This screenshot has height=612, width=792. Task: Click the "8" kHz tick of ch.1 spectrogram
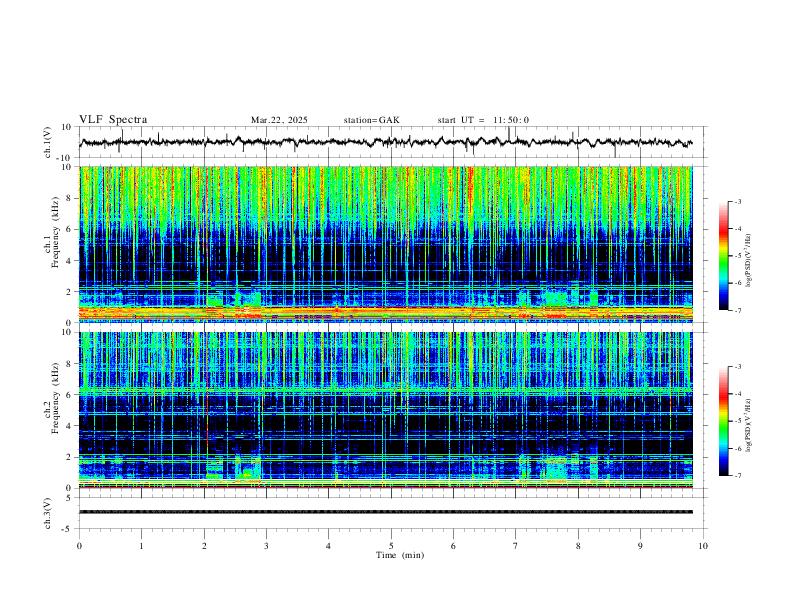click(x=69, y=198)
